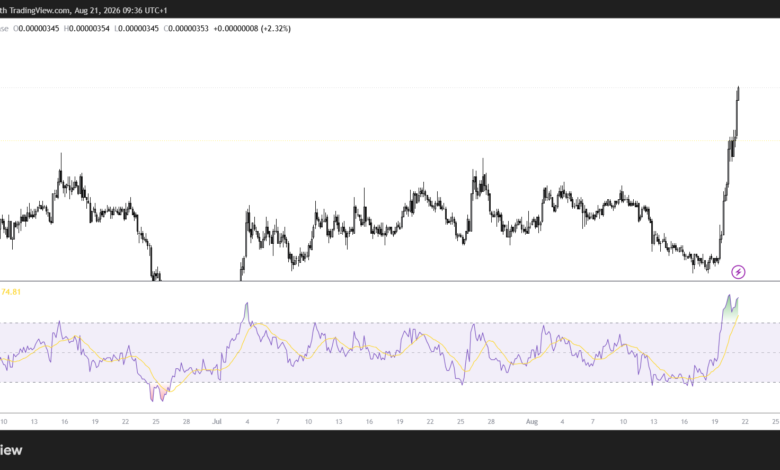The image size is (780, 470).
Task: Click the 28 date label just before Aug
Action: coord(491,421)
